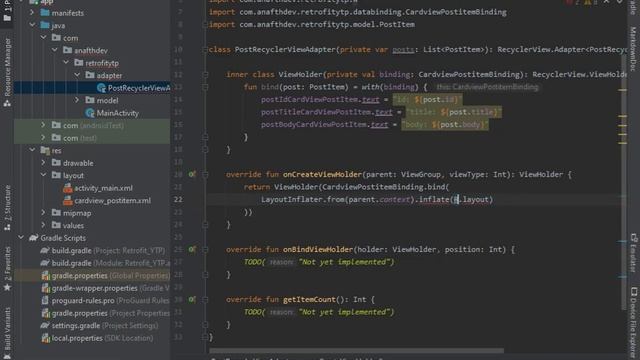Collapse the adapter package
Viewport: 640px width, 360px height.
coord(77,76)
